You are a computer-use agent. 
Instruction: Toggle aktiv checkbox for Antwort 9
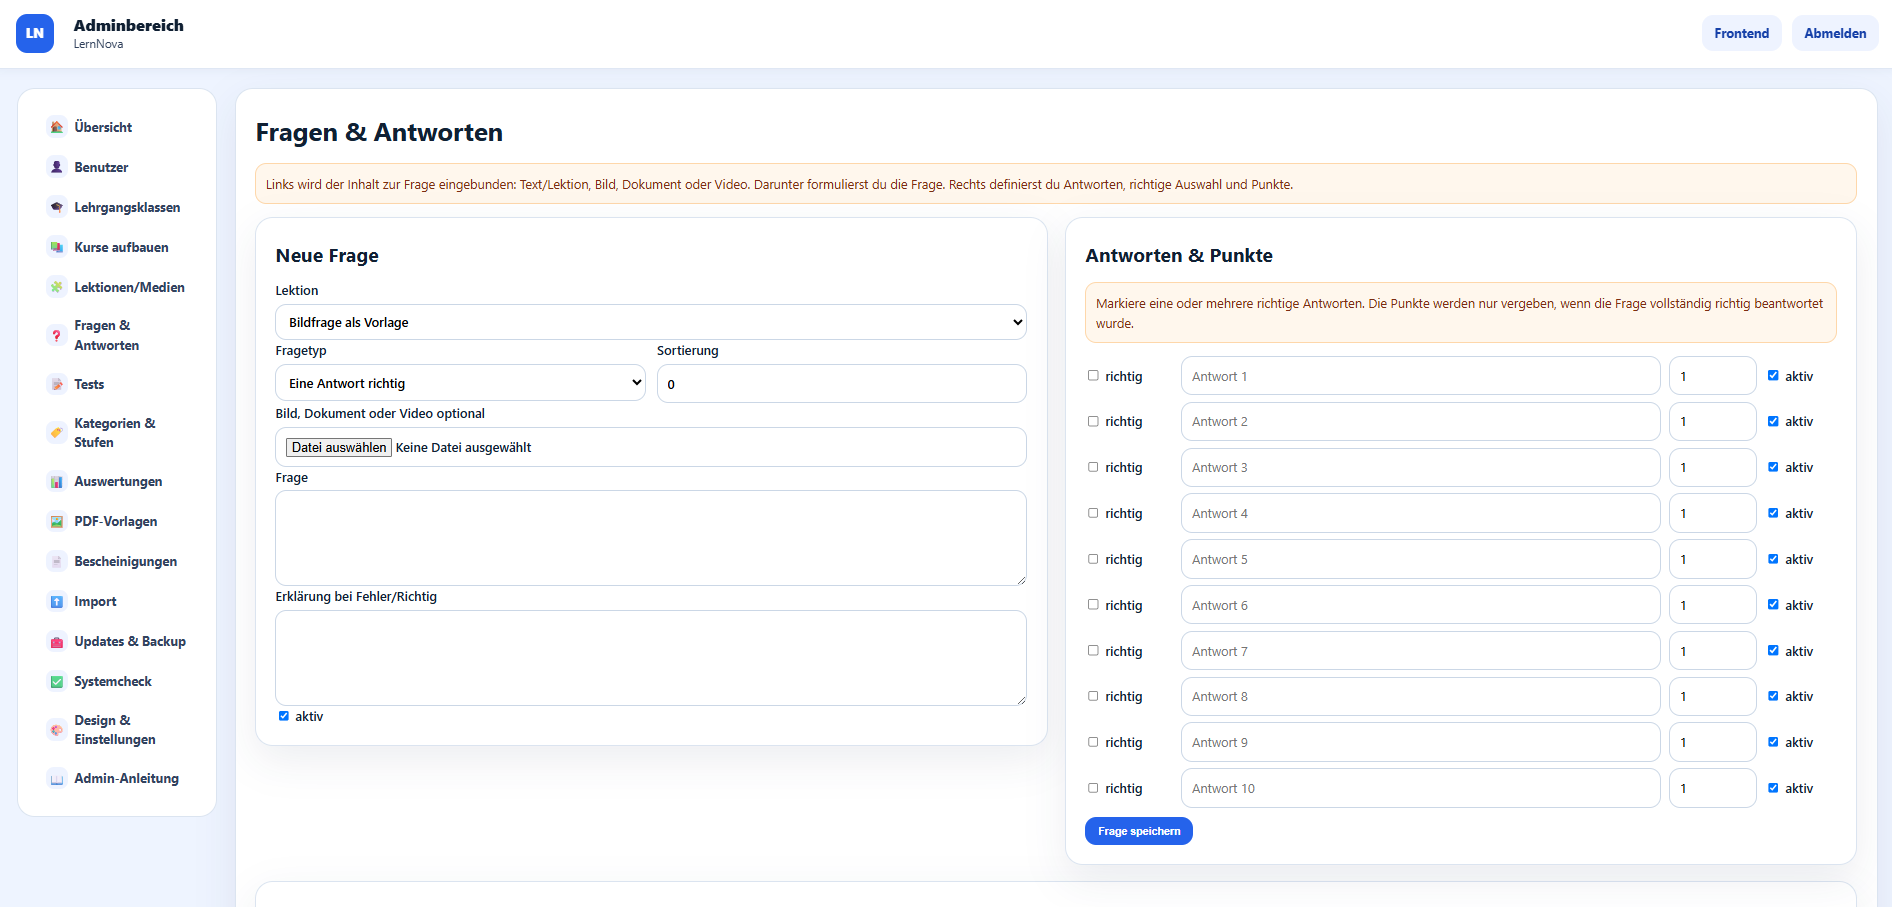(x=1773, y=742)
